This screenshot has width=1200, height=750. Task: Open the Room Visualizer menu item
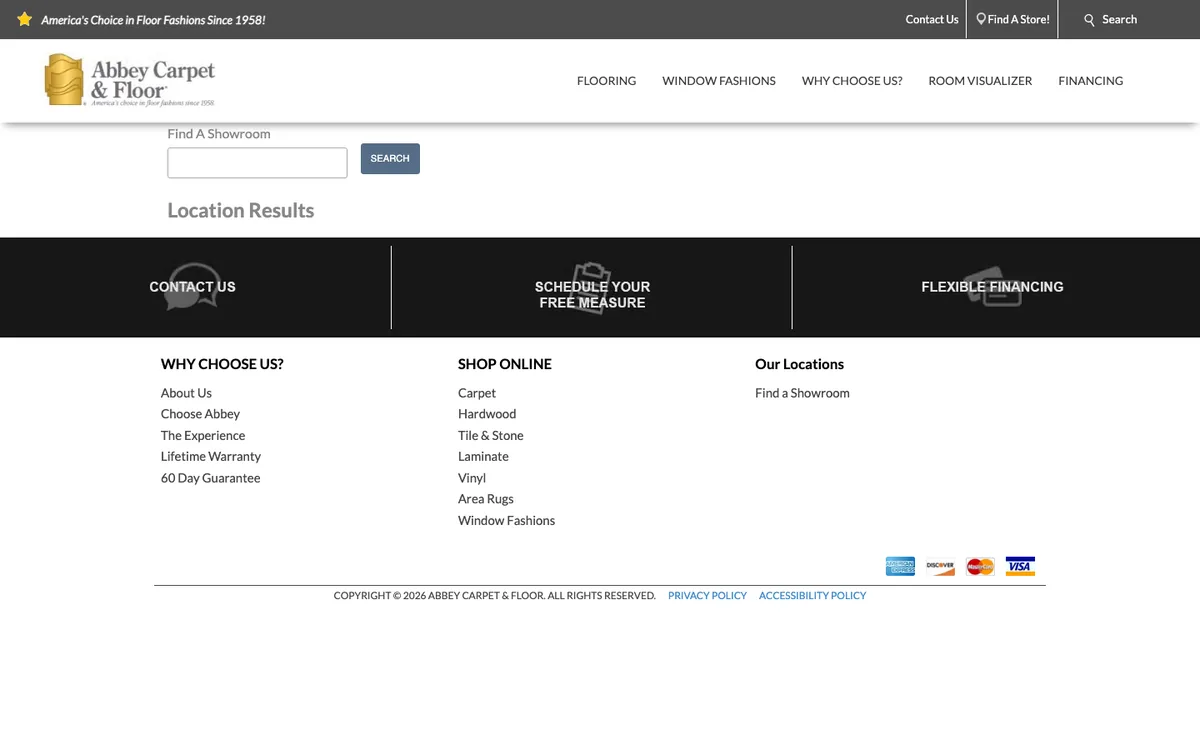[x=980, y=81]
